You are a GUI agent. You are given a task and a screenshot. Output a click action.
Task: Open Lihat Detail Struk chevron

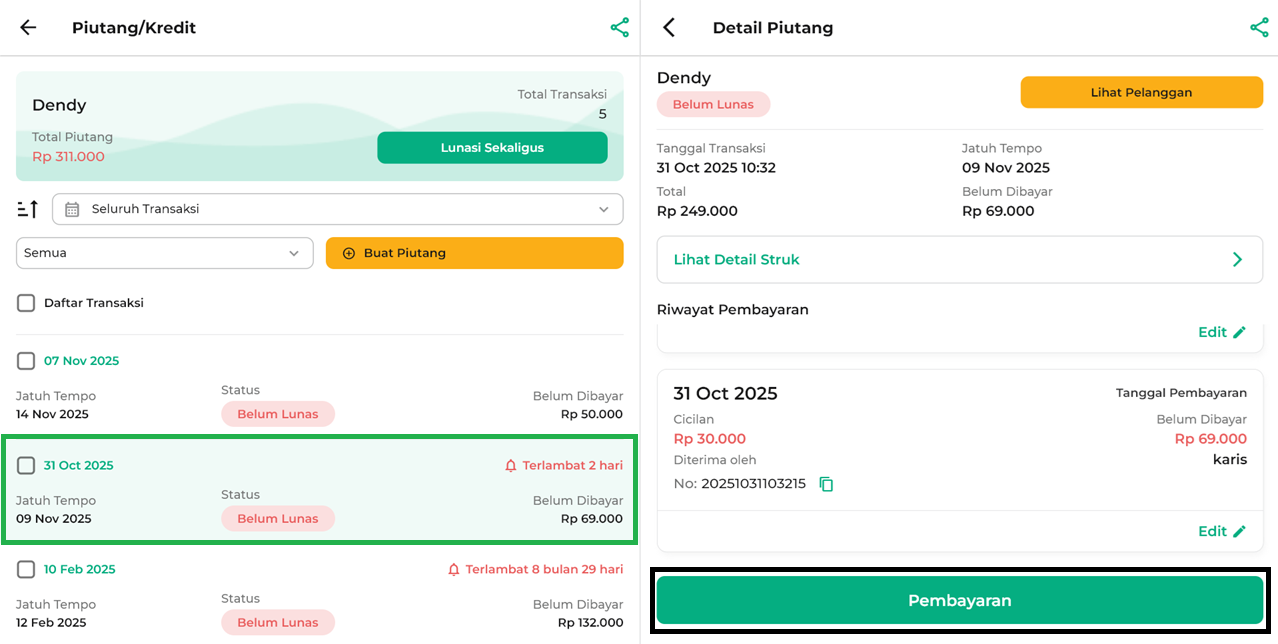[x=1237, y=260]
